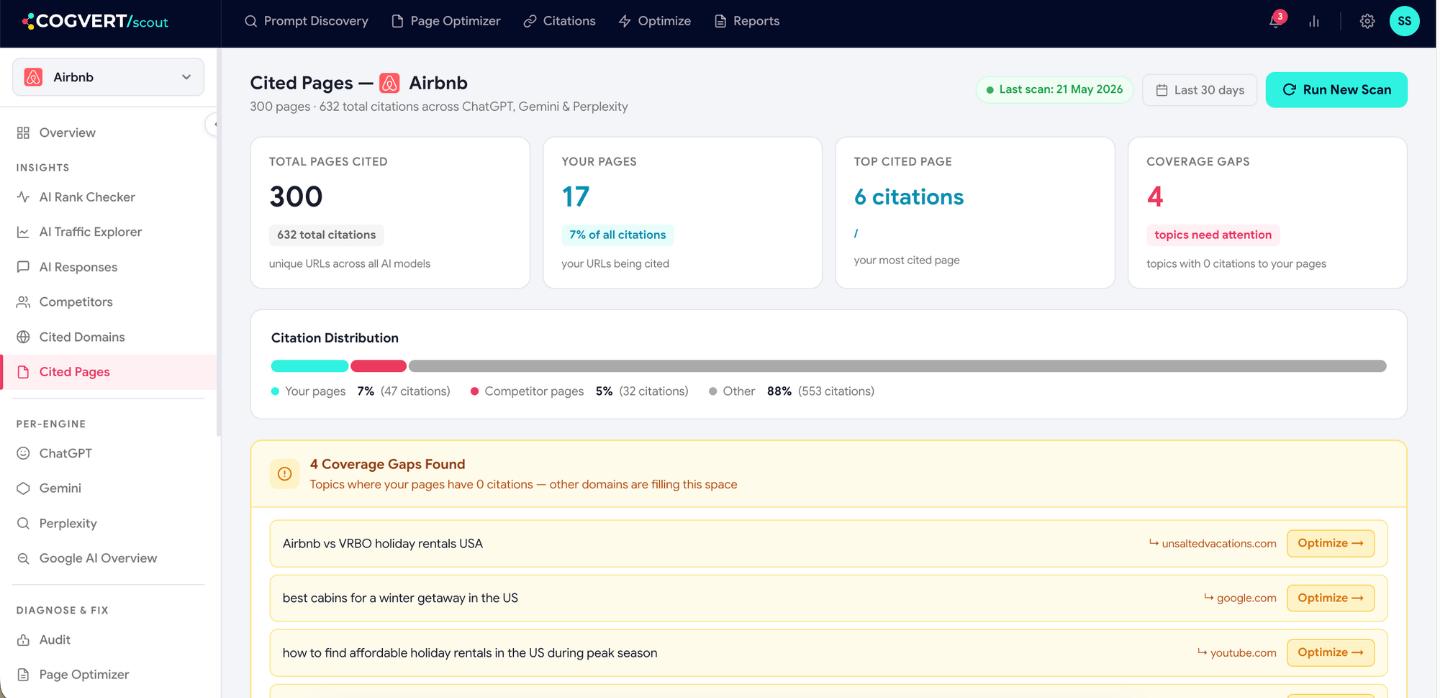Screen dimensions: 1440x698
Task: Optimize the affordable holiday rentals gap
Action: 1330,652
